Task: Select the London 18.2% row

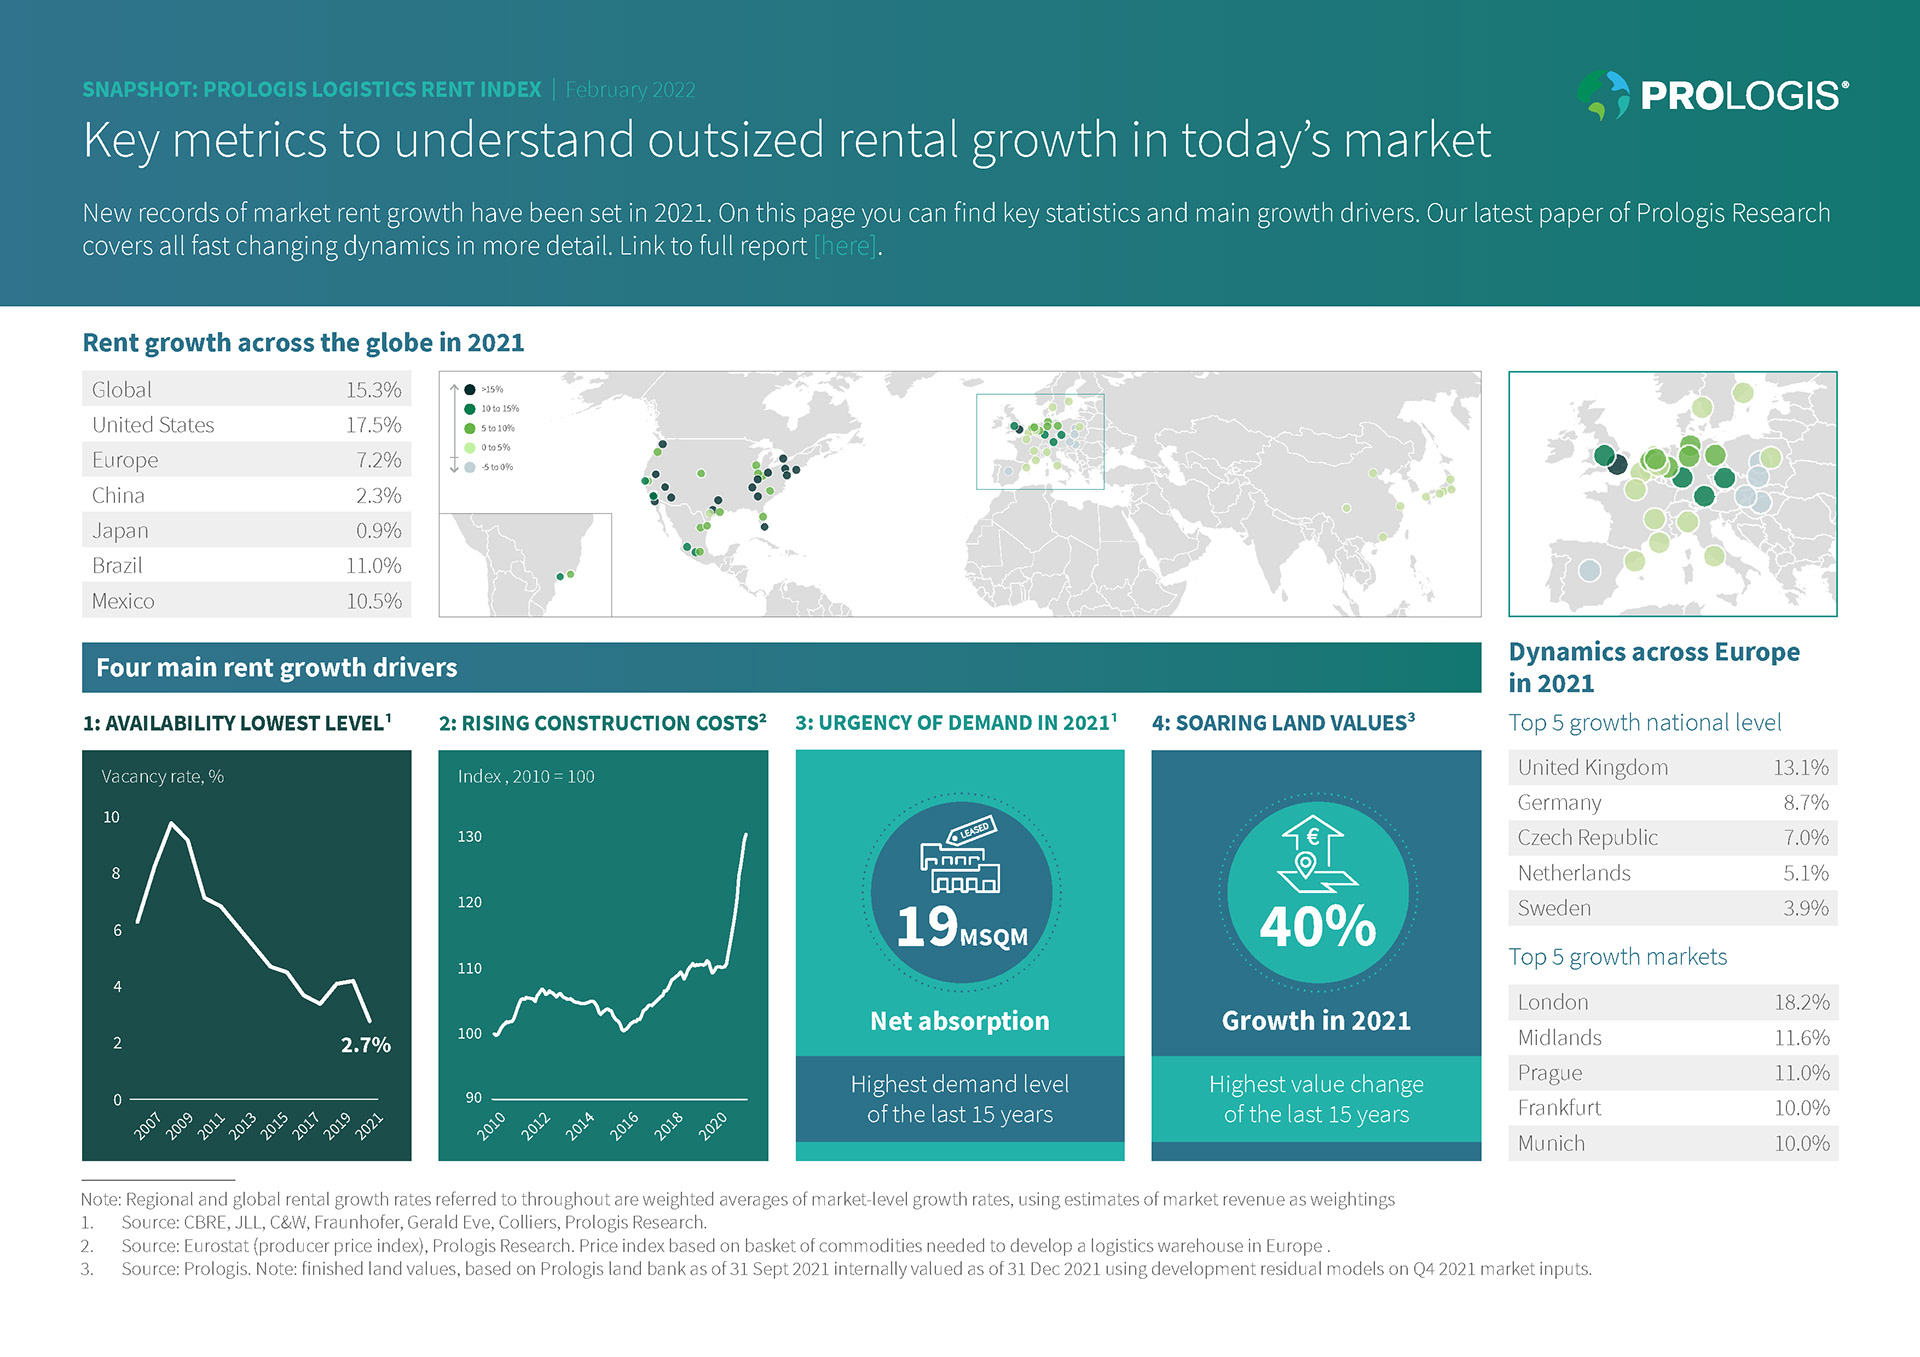Action: tap(1672, 1002)
